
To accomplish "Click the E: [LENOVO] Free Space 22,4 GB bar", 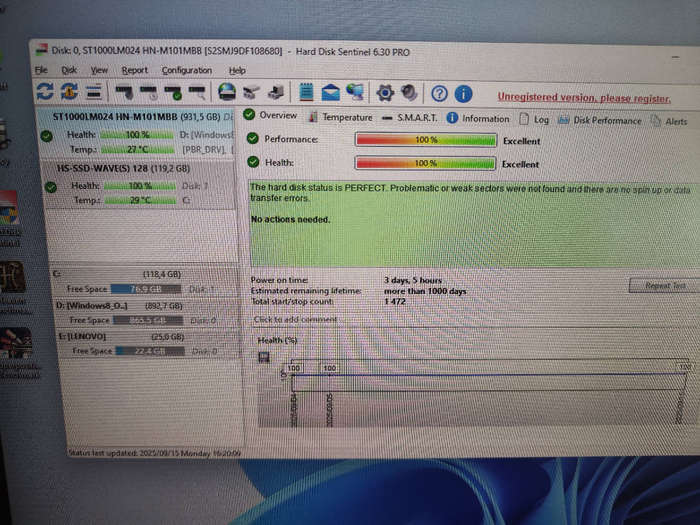I will tap(150, 351).
